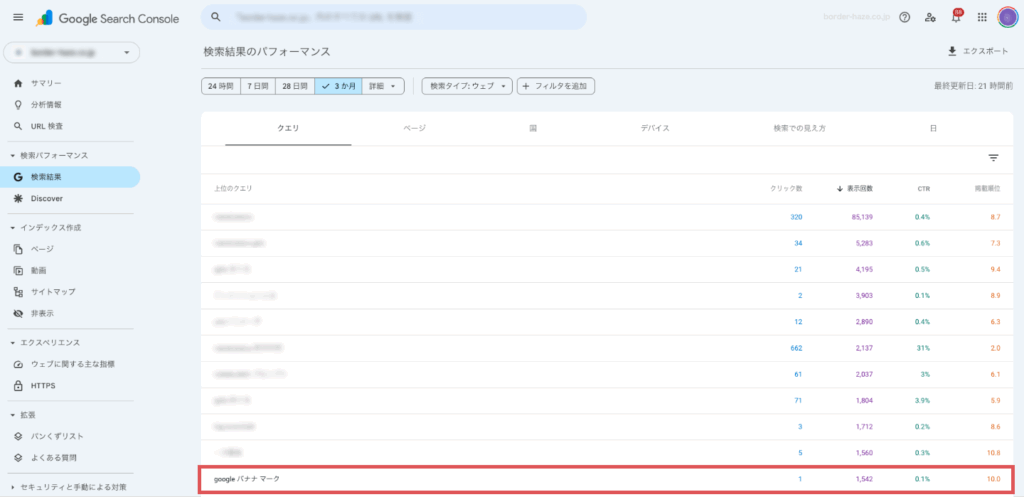Click the table filter rows icon

993,158
